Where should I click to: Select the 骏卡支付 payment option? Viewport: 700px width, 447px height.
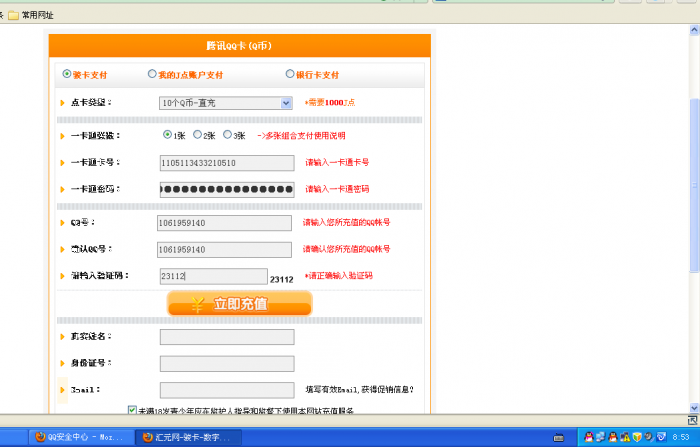click(67, 74)
